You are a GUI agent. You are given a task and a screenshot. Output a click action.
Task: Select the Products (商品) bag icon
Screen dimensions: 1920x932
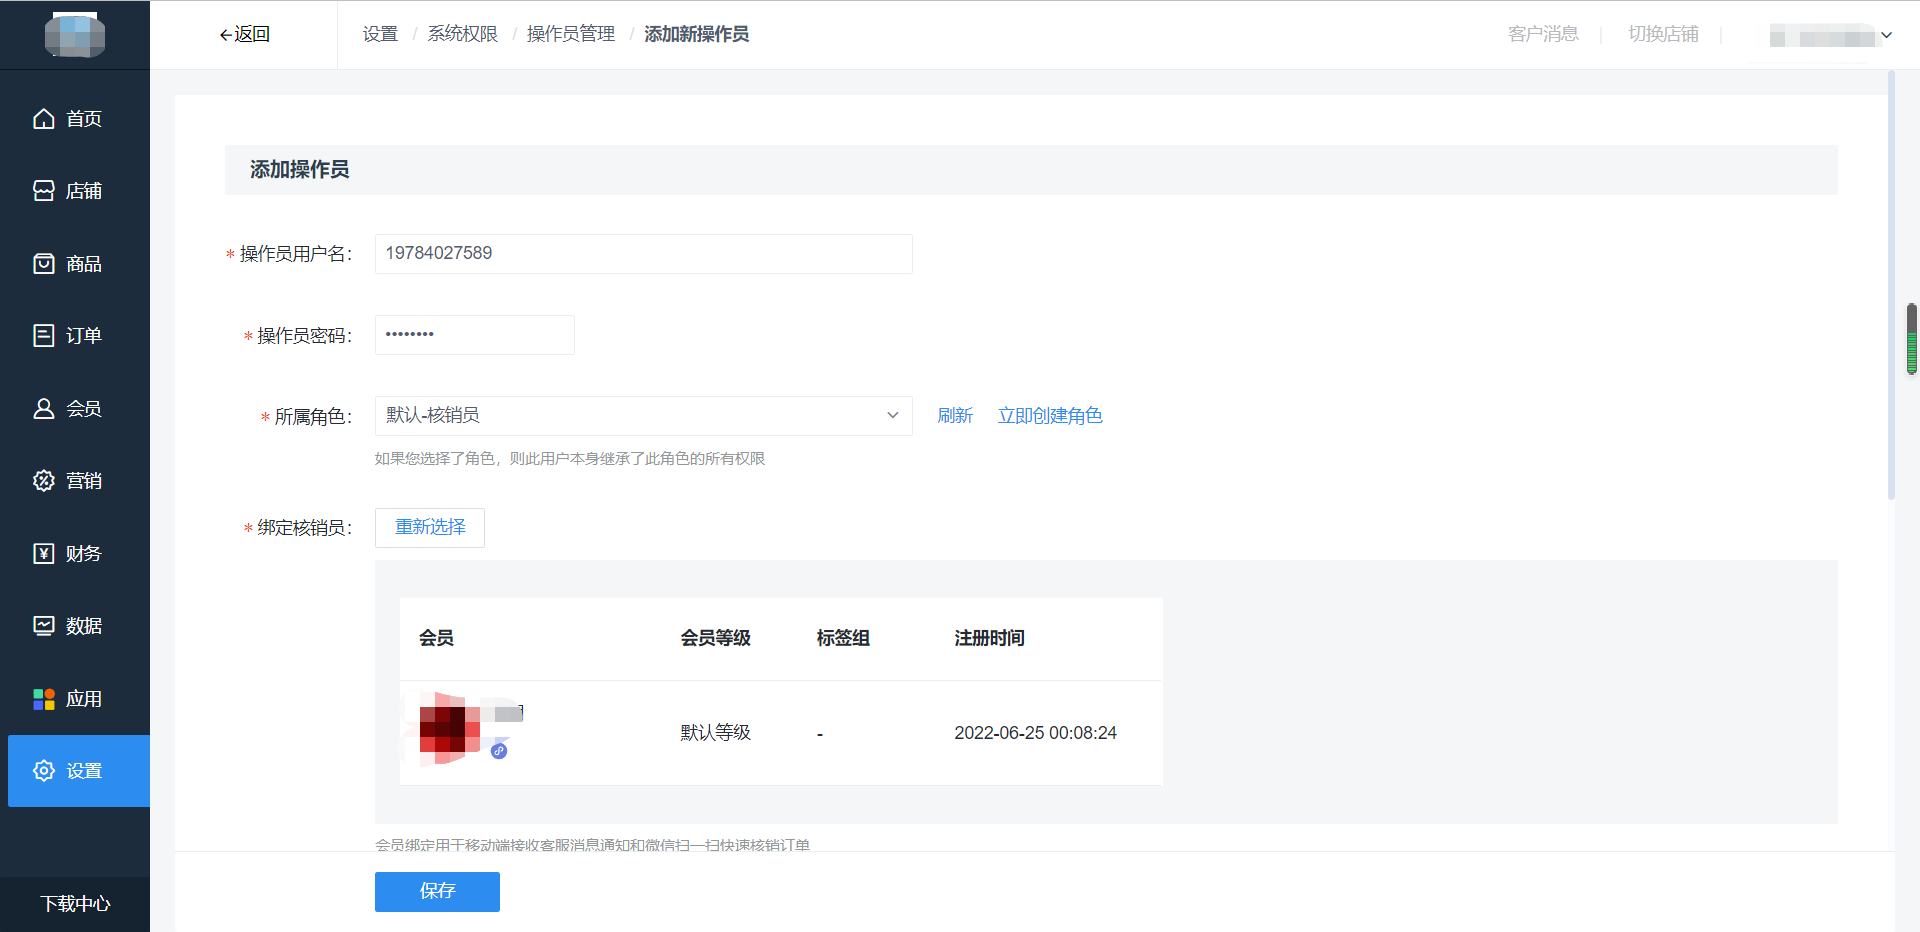(44, 264)
